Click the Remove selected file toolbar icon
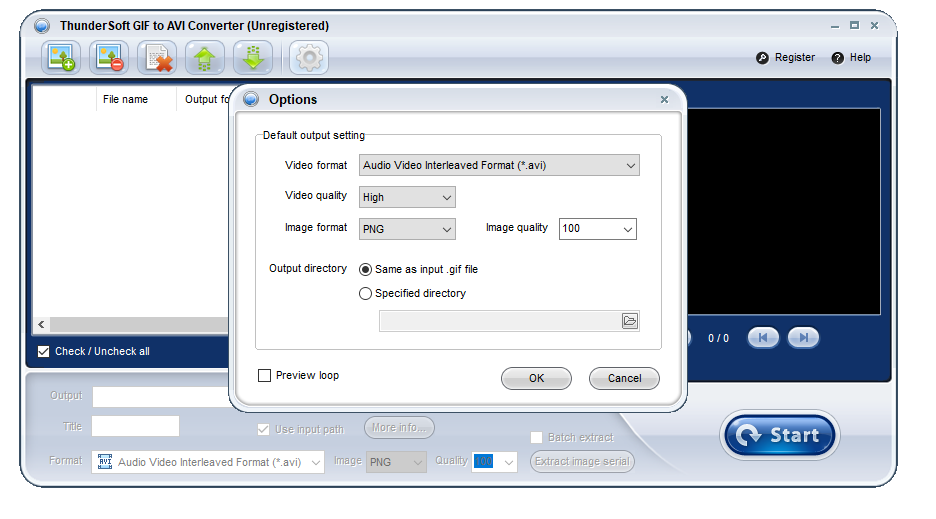This screenshot has height=519, width=936. 109,58
